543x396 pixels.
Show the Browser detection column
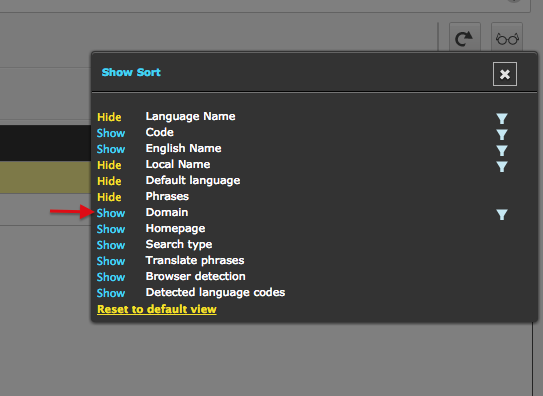[x=111, y=277]
